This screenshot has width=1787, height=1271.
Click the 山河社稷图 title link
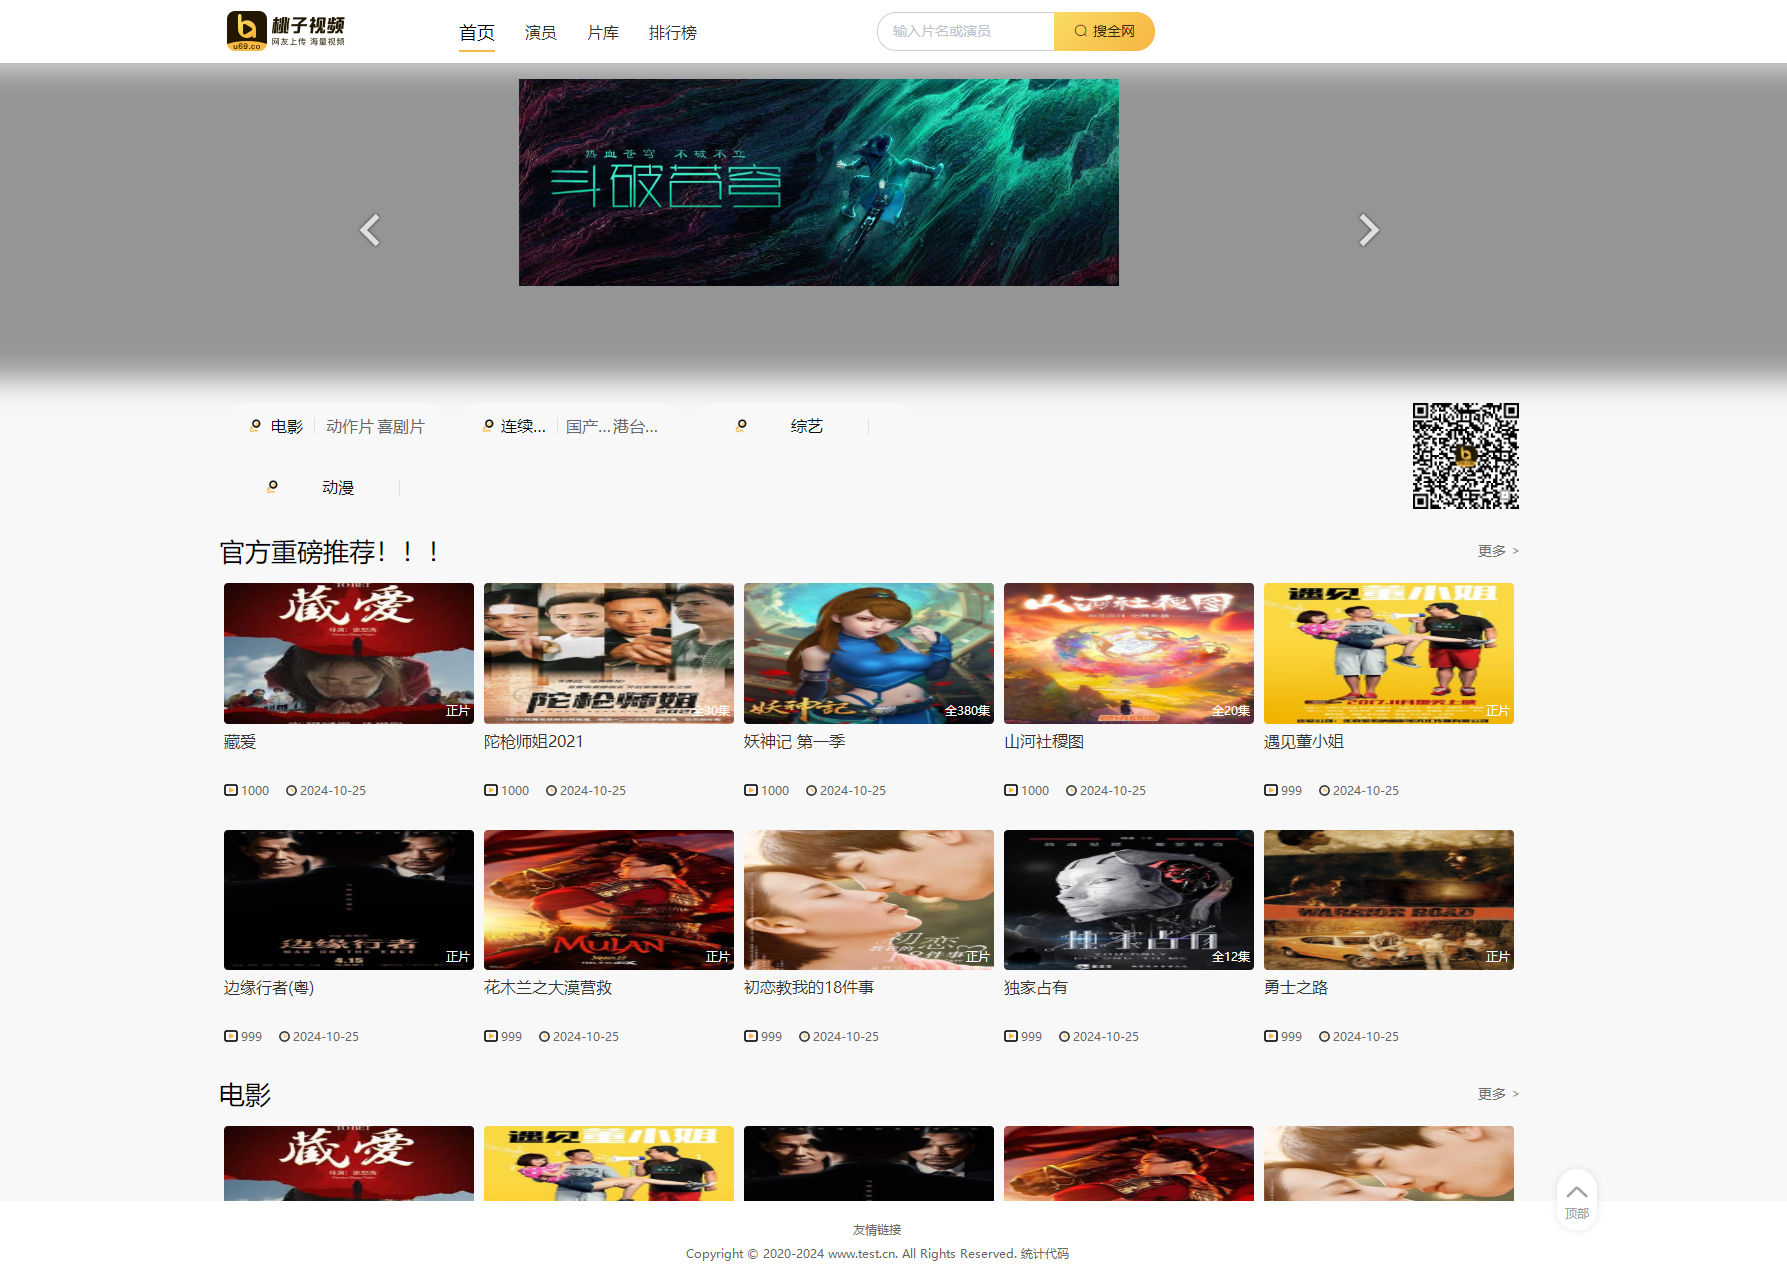pyautogui.click(x=1044, y=742)
